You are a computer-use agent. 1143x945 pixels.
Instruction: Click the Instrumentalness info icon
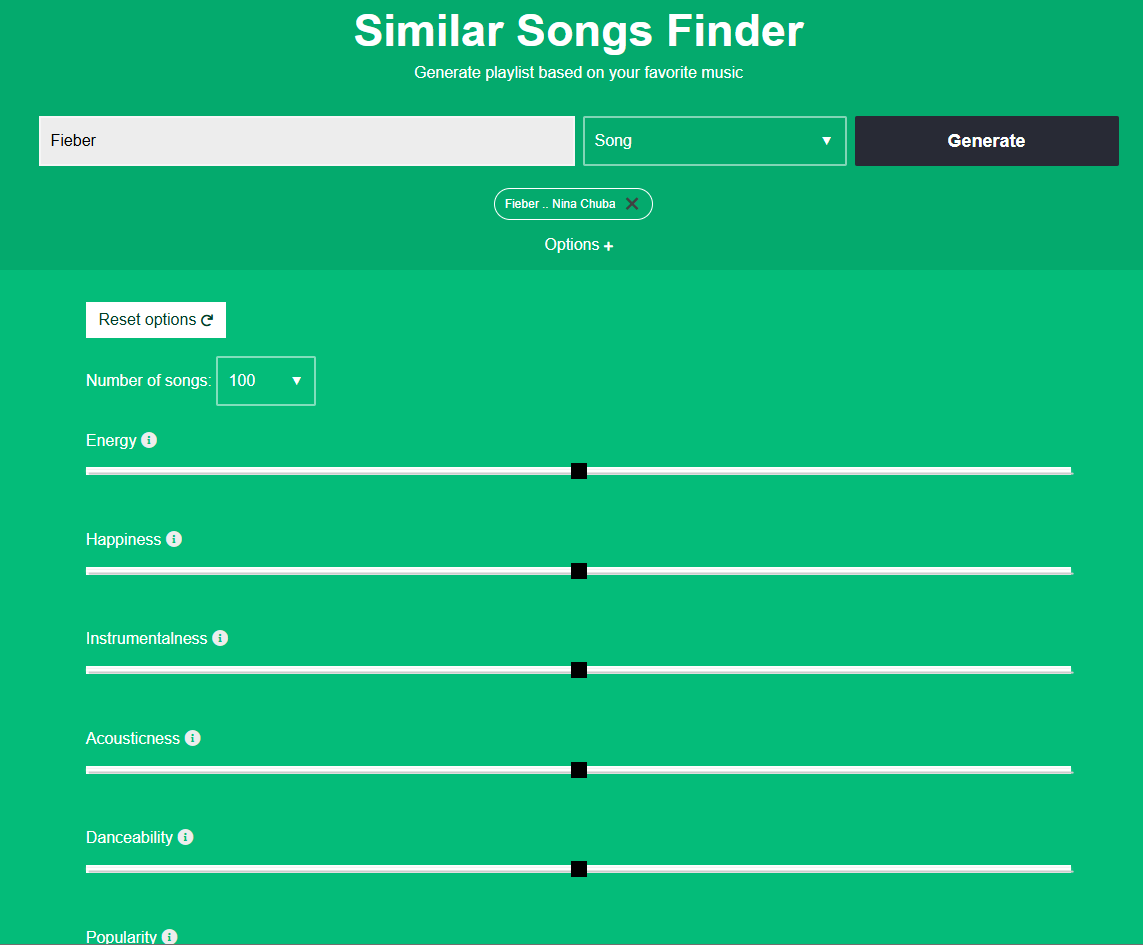220,638
